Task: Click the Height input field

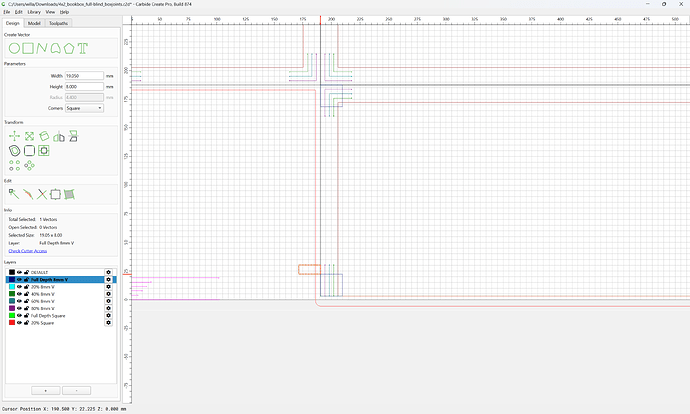Action: click(84, 87)
